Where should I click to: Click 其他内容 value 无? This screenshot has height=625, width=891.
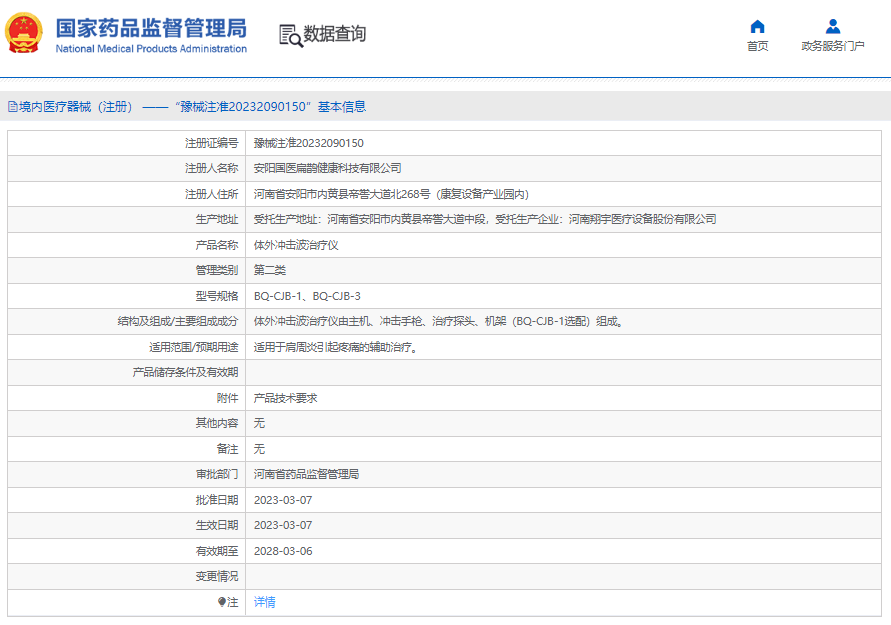pyautogui.click(x=259, y=423)
